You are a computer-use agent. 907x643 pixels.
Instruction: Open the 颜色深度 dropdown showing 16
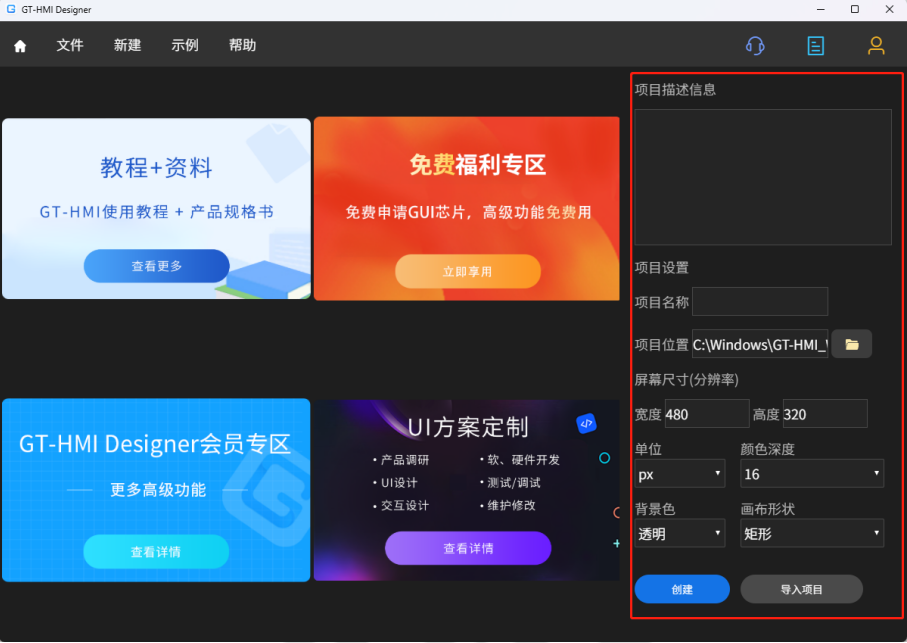coord(812,474)
